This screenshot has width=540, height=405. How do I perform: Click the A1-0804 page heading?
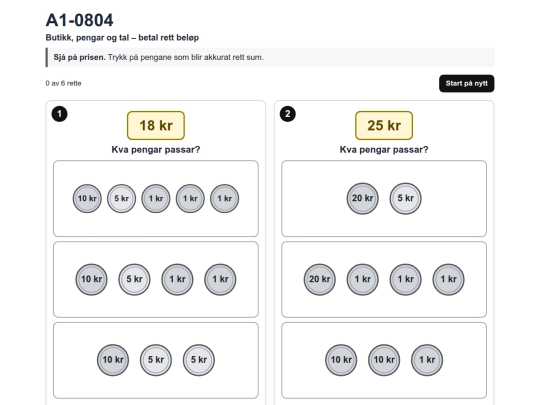pyautogui.click(x=80, y=20)
